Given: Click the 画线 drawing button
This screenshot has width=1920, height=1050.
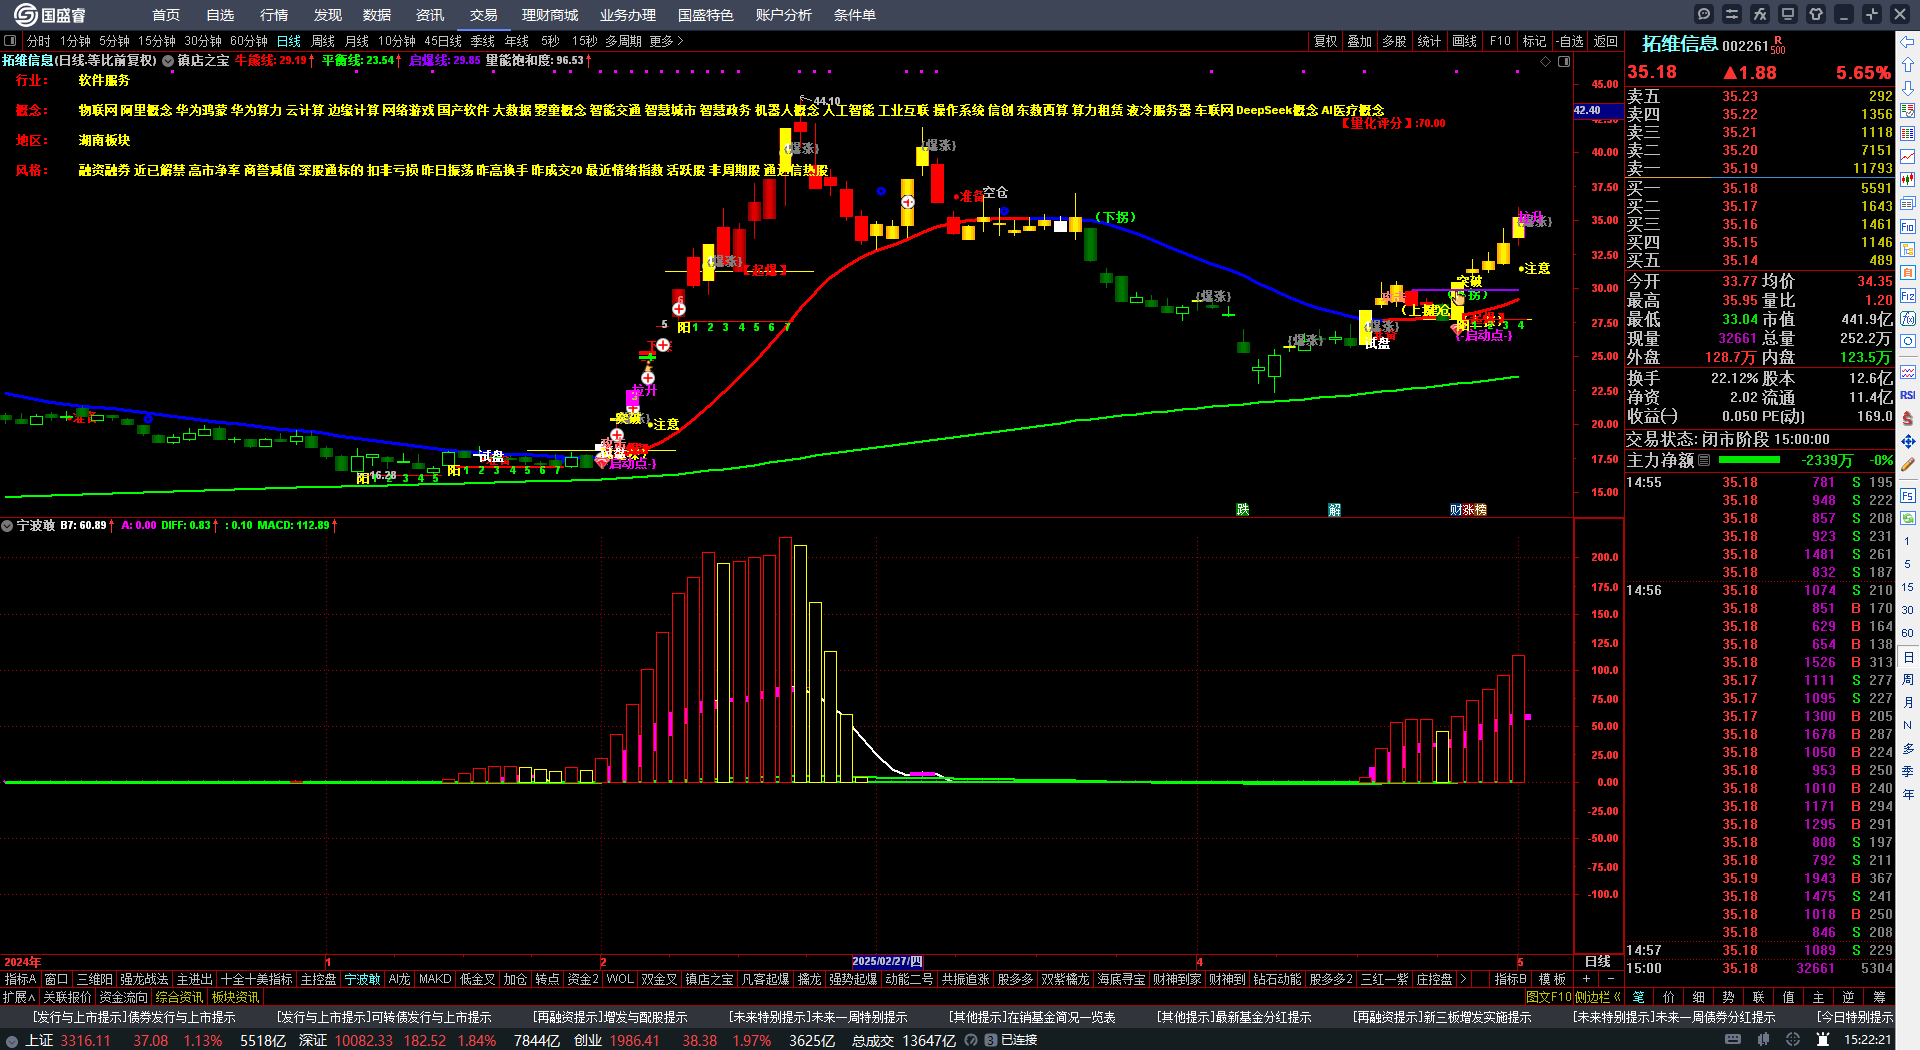Looking at the screenshot, I should [x=1464, y=41].
